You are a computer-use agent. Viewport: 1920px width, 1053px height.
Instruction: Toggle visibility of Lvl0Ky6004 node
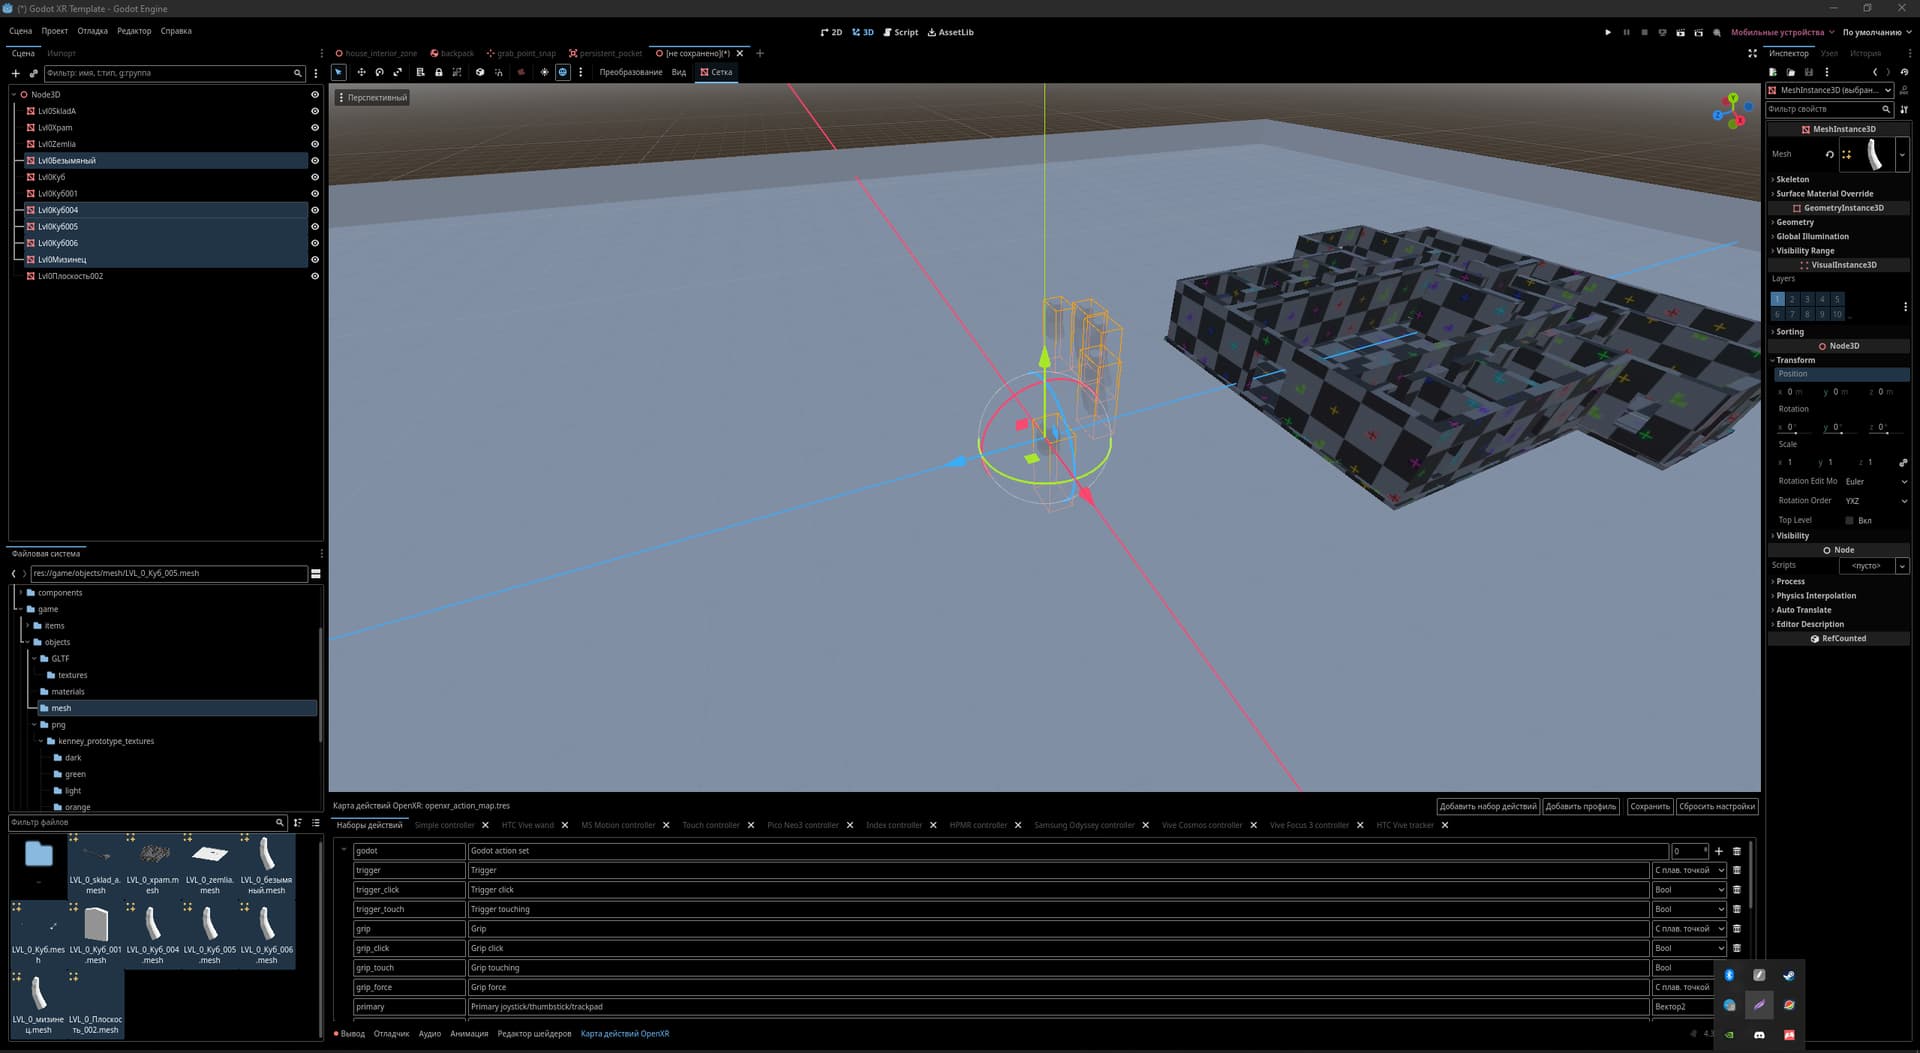click(314, 210)
